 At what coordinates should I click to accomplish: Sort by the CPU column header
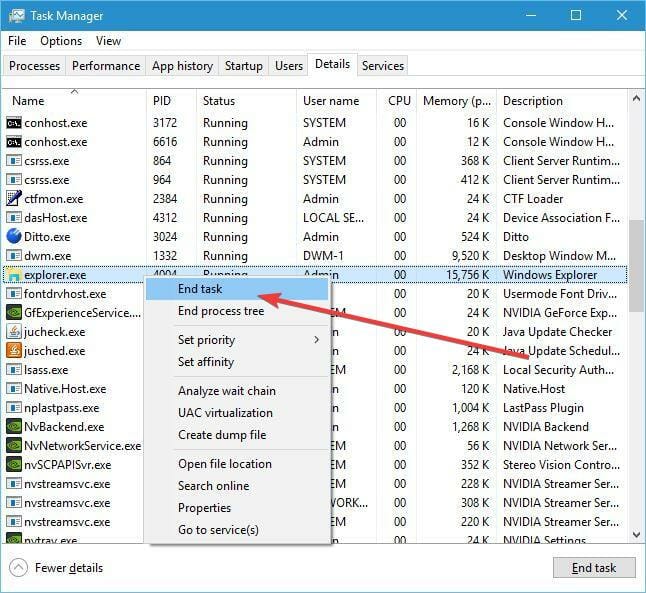coord(396,101)
